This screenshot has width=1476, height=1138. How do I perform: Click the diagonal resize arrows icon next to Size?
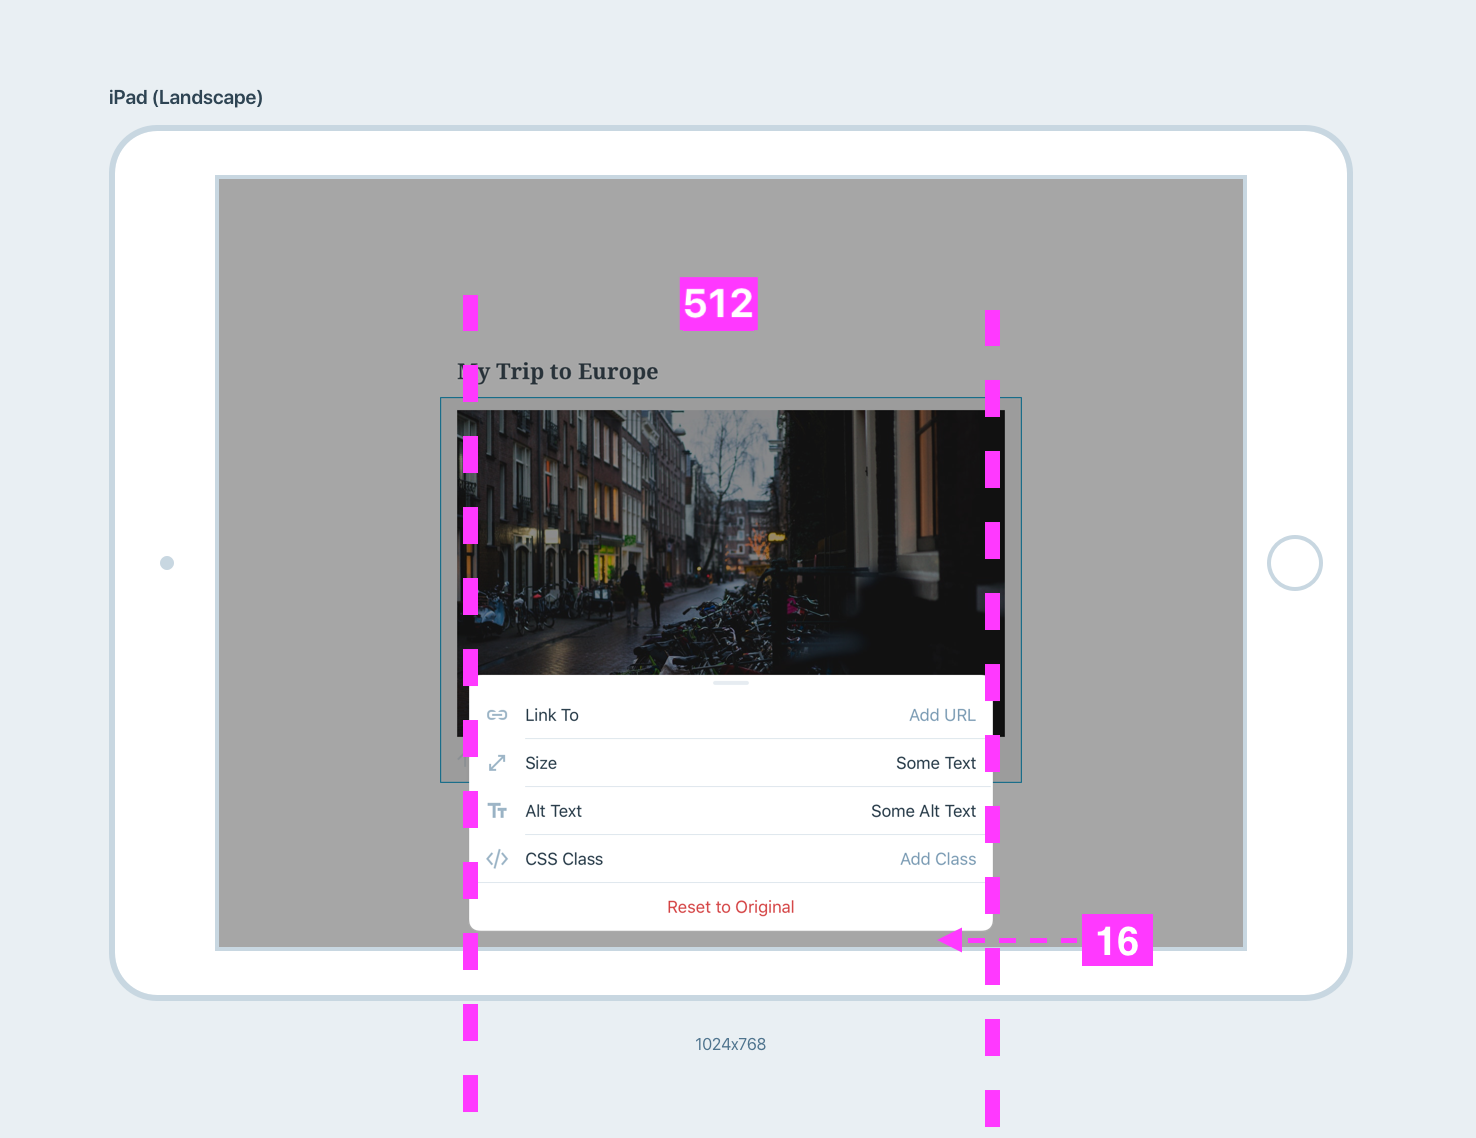coord(497,762)
